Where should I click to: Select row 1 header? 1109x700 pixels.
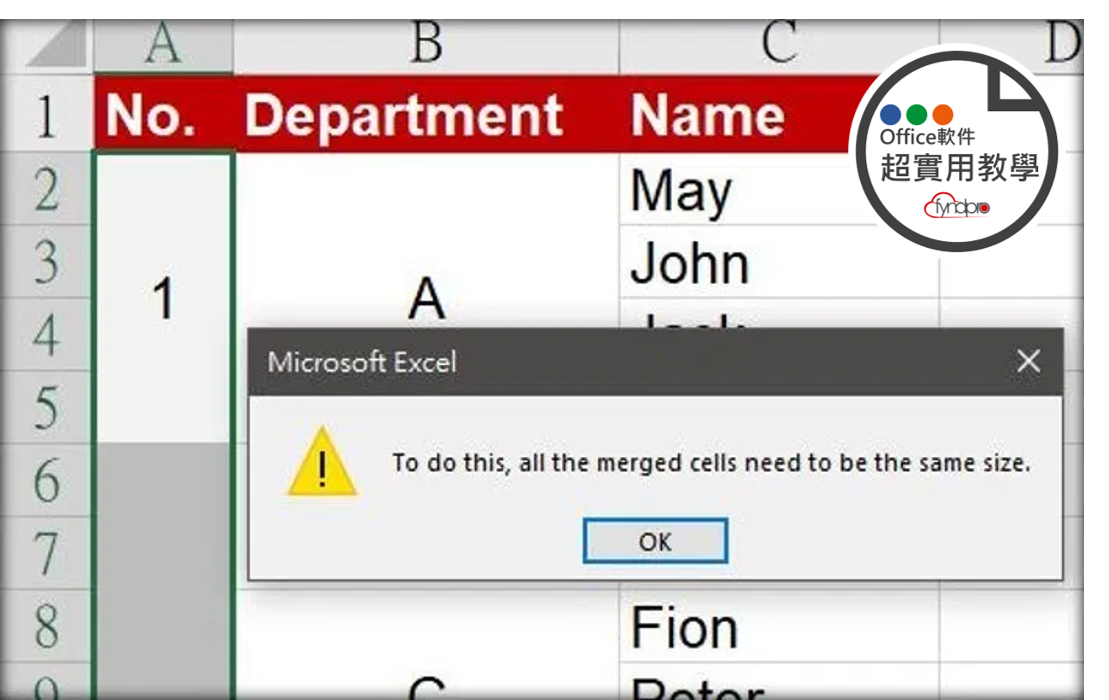(47, 114)
